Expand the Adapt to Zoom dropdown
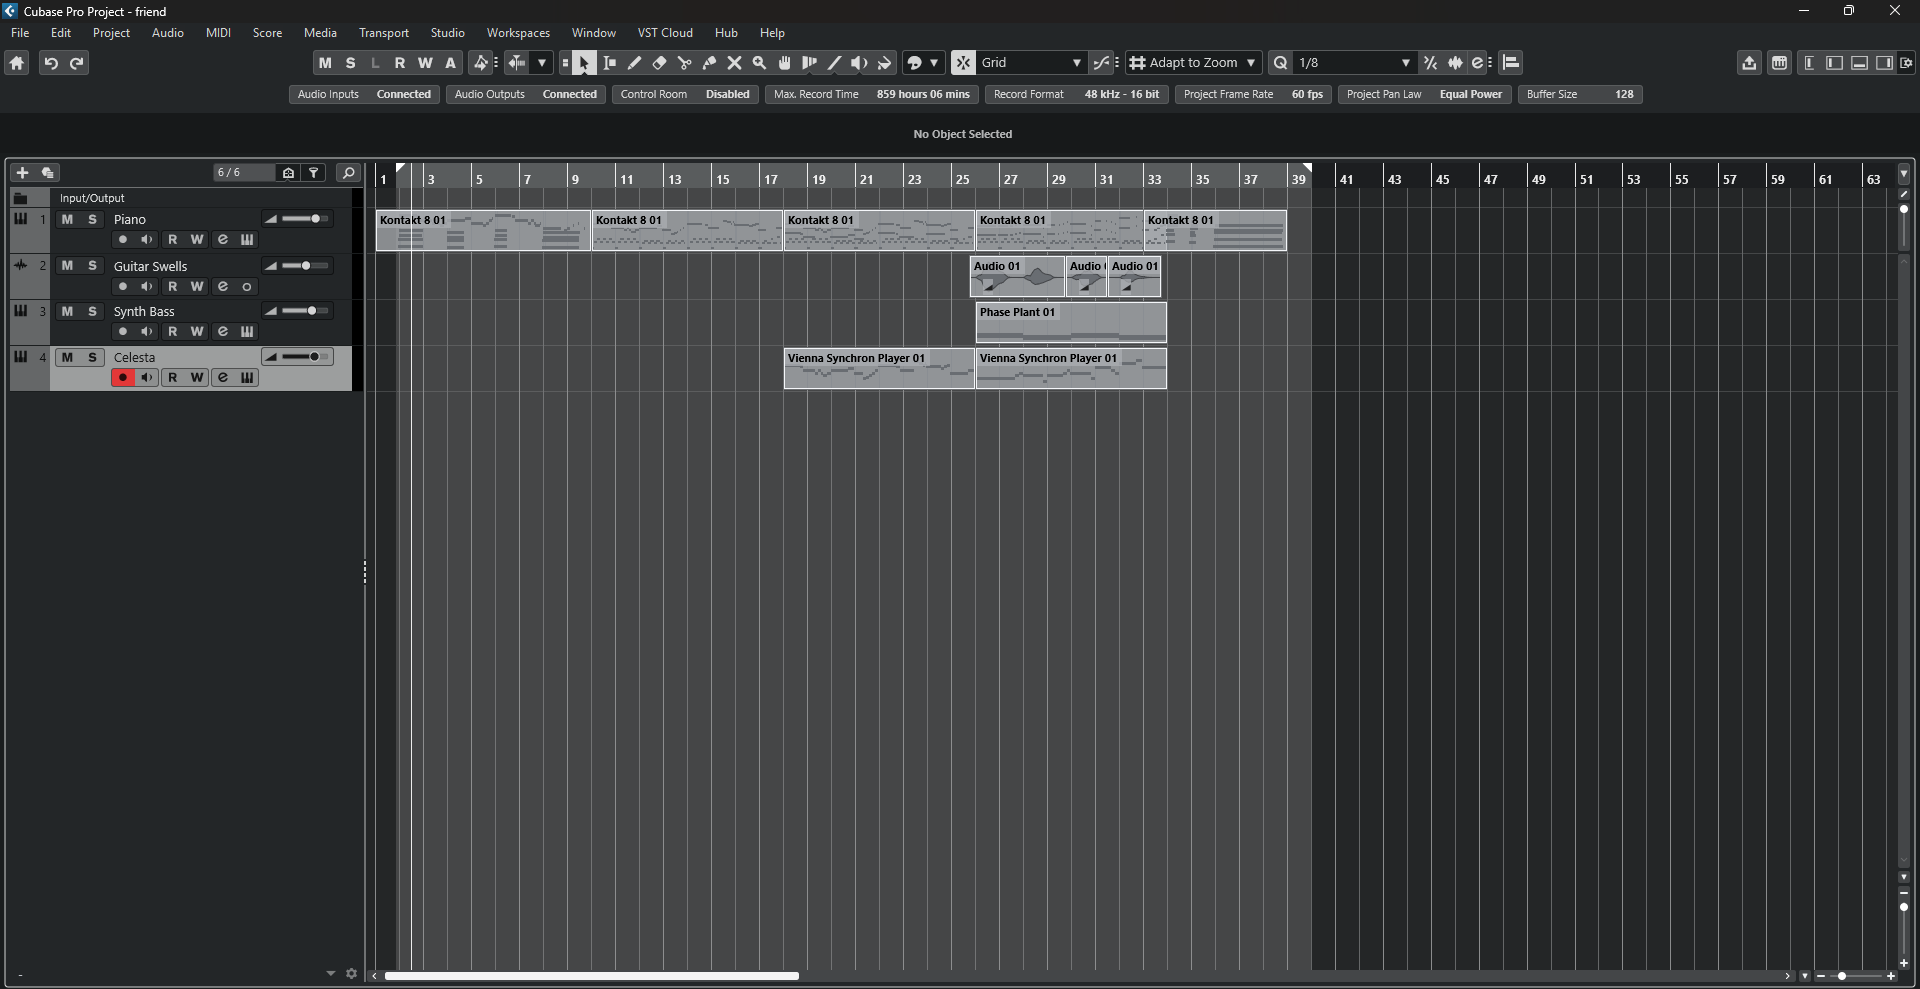Screen dimensions: 1920x989 click(x=1194, y=63)
